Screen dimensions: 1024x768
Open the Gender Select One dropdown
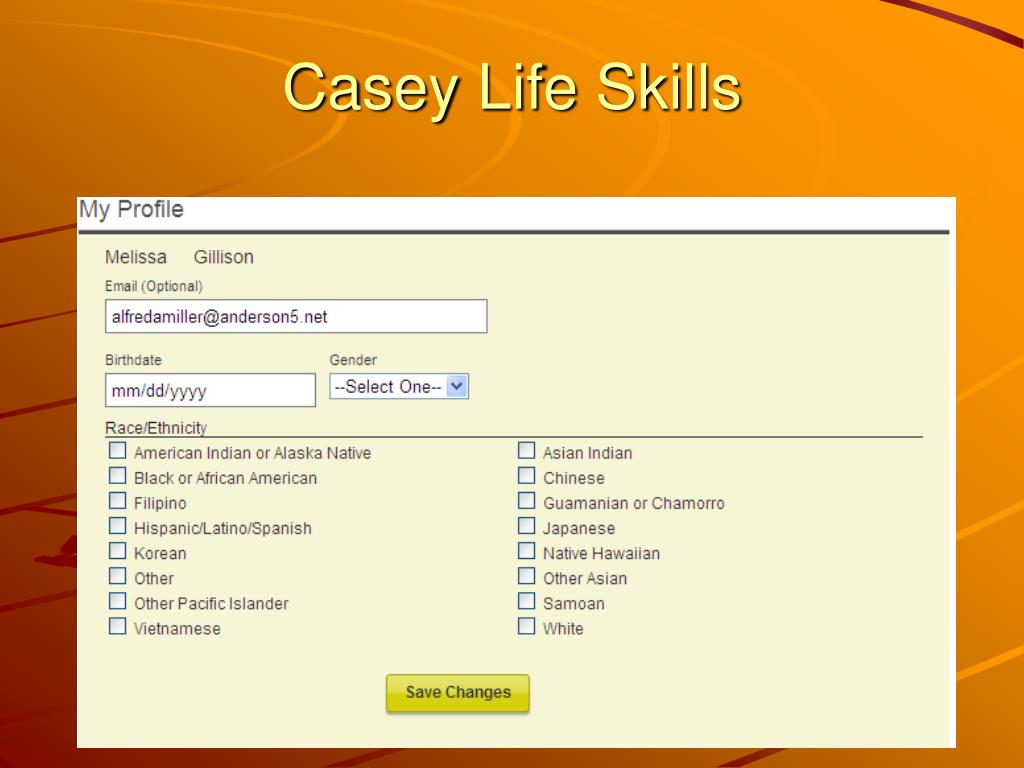point(399,387)
